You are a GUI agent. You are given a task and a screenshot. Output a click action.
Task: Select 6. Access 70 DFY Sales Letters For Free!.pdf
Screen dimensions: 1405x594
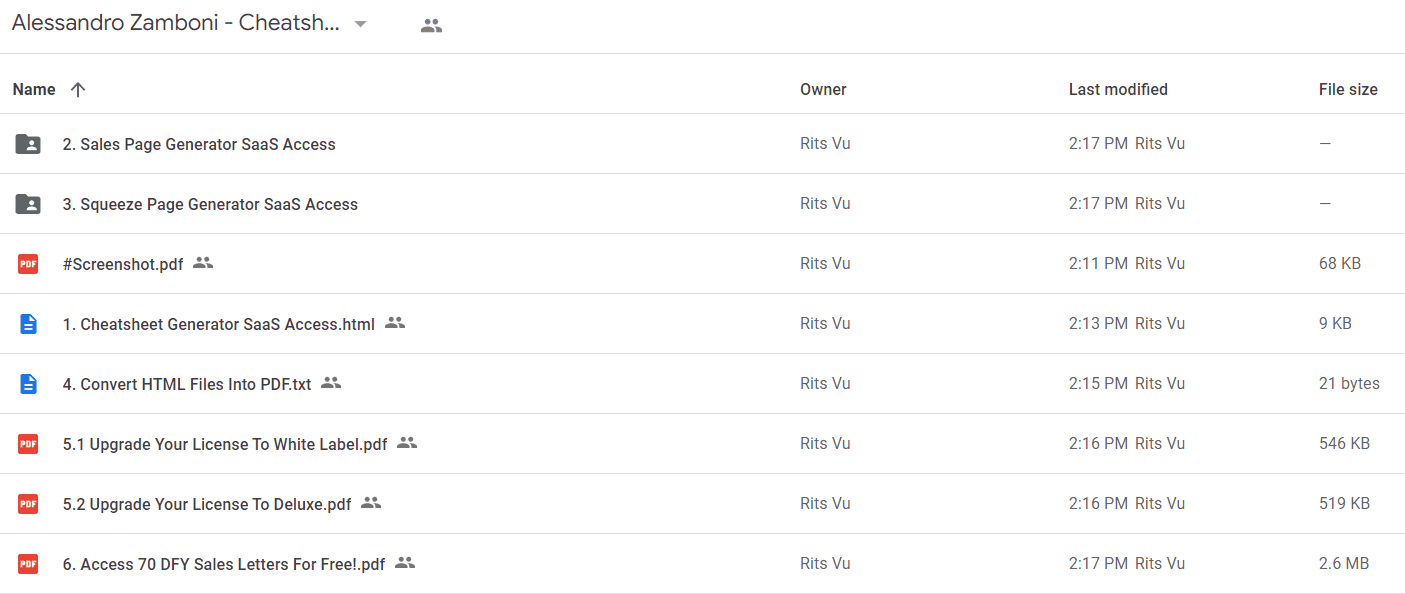[702, 564]
